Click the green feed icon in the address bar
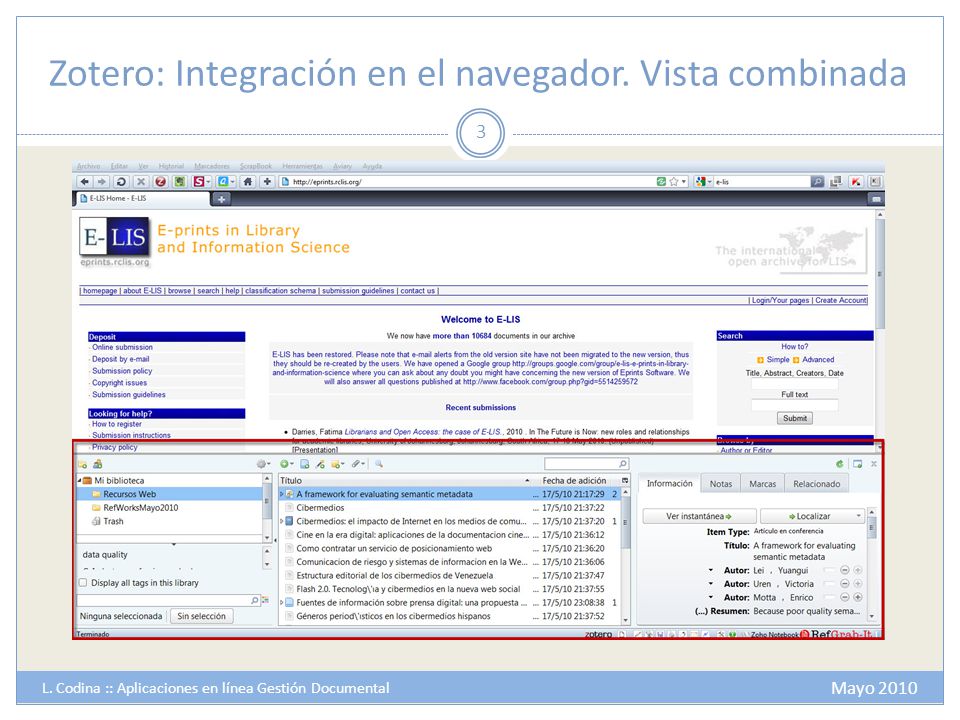960x720 pixels. pos(661,182)
